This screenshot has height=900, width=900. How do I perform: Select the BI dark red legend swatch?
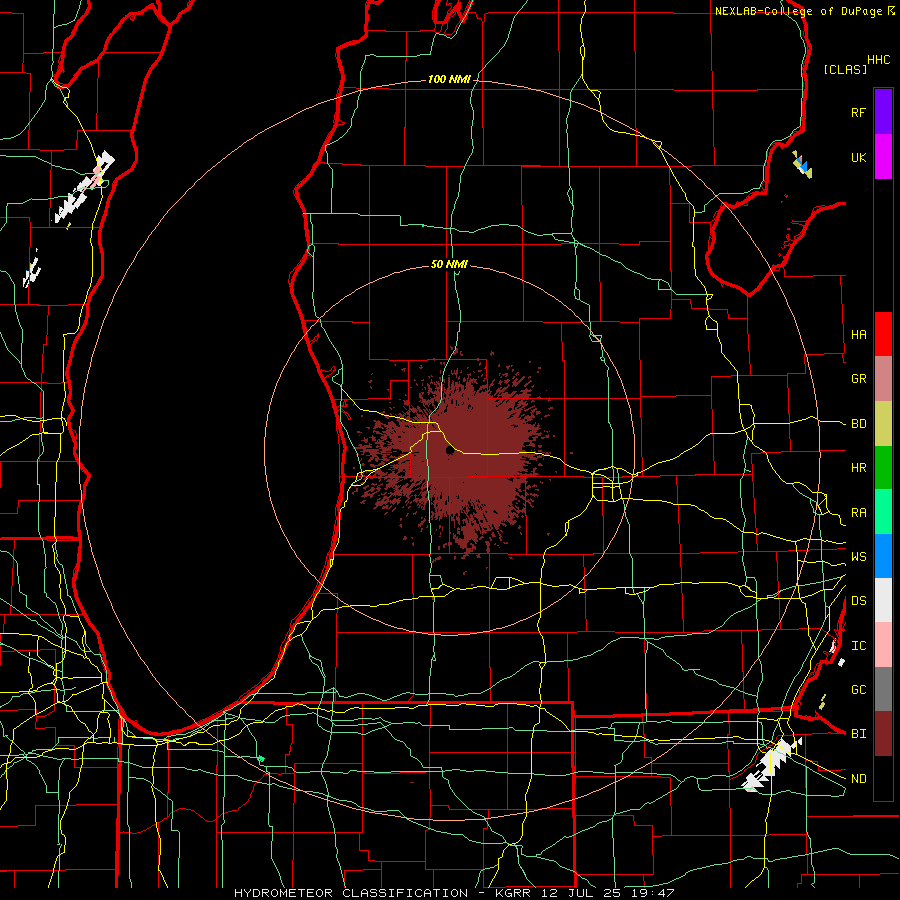pos(883,734)
